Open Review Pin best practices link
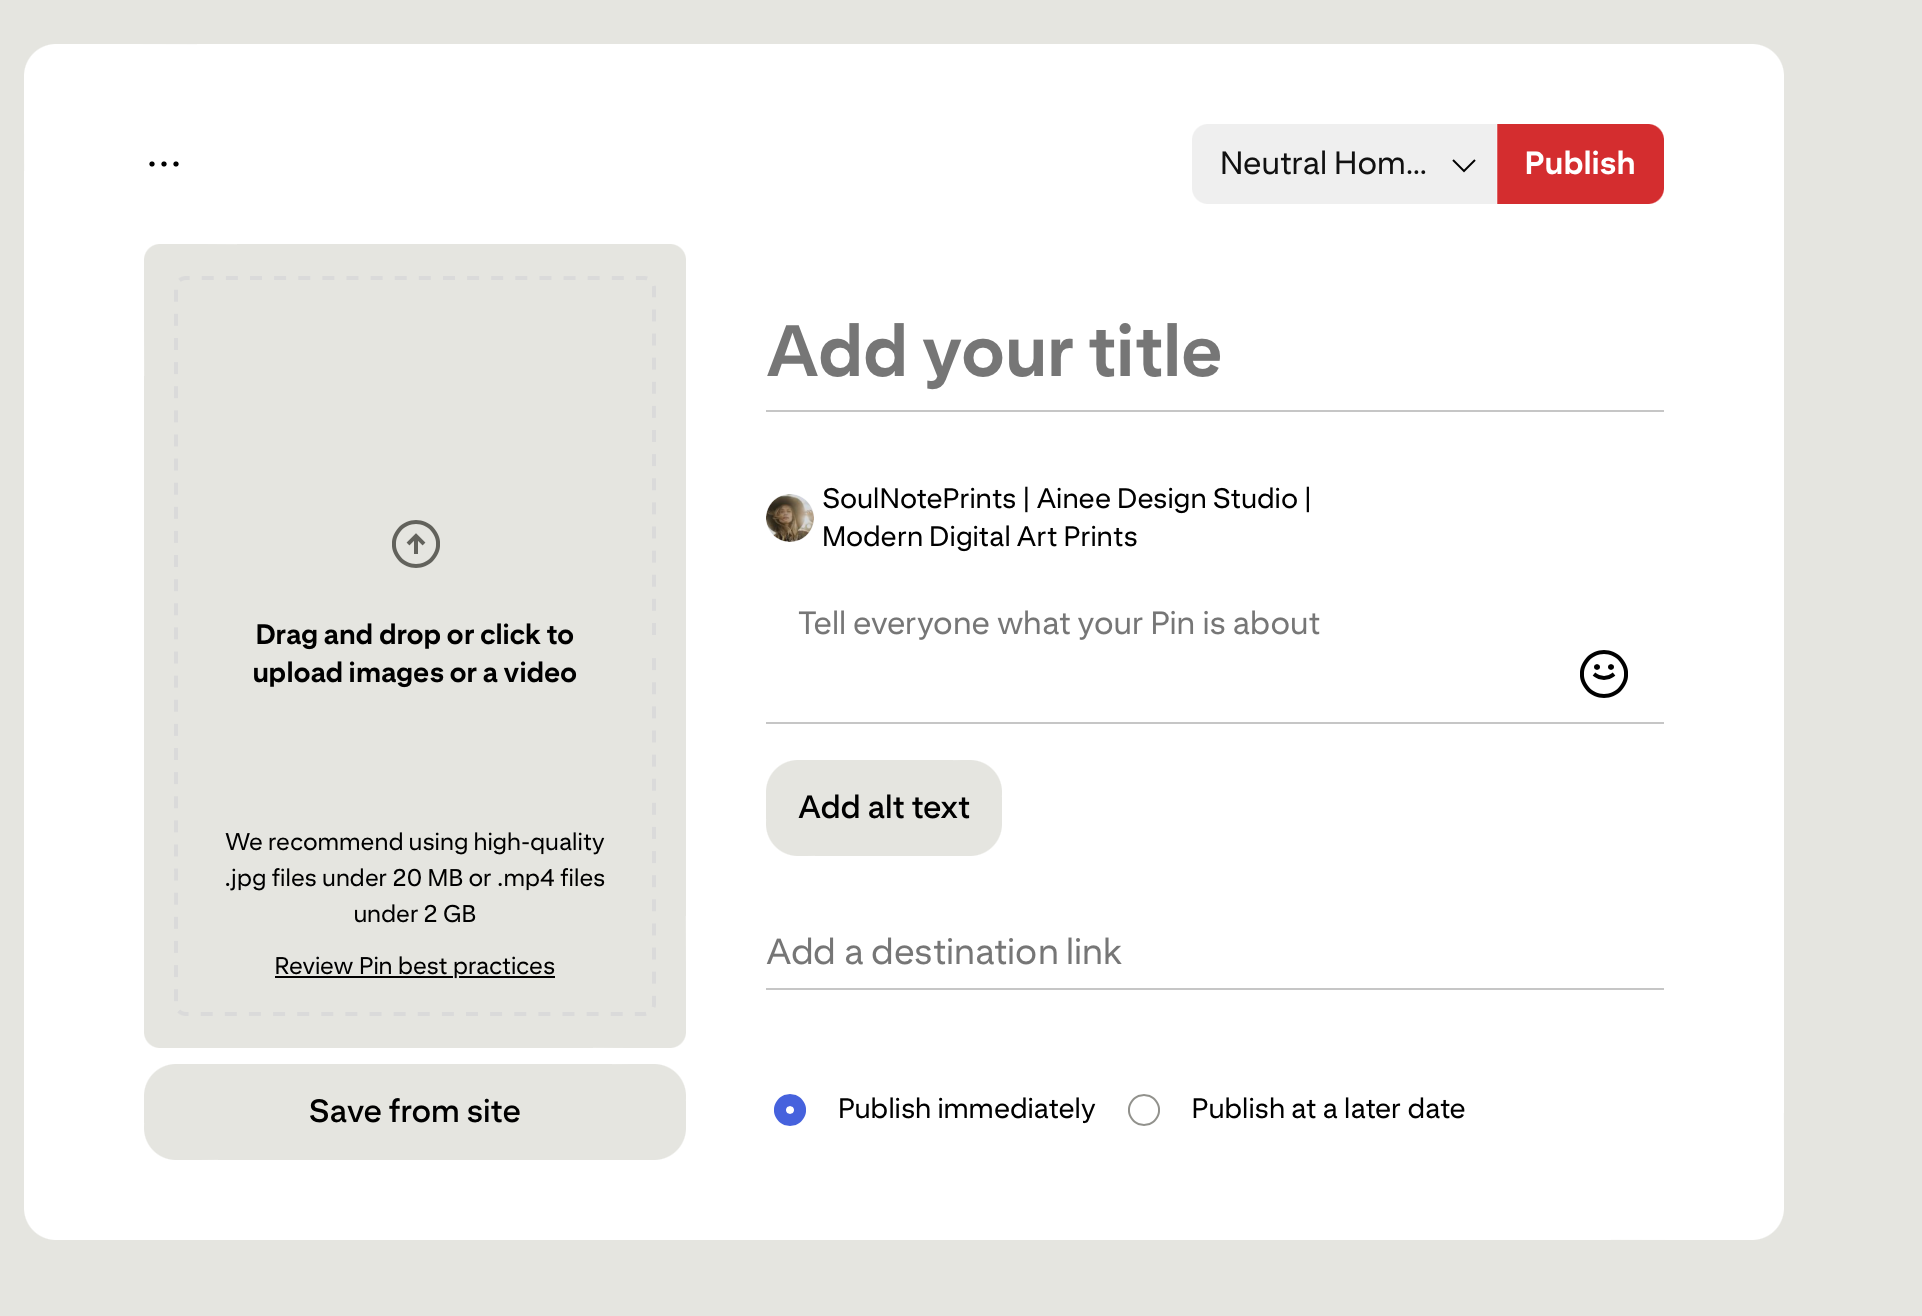Image resolution: width=1922 pixels, height=1316 pixels. (415, 966)
